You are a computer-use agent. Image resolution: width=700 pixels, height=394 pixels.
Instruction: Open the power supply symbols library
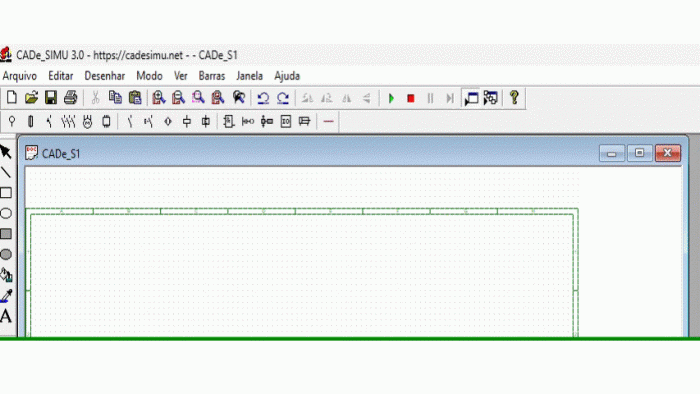point(12,121)
